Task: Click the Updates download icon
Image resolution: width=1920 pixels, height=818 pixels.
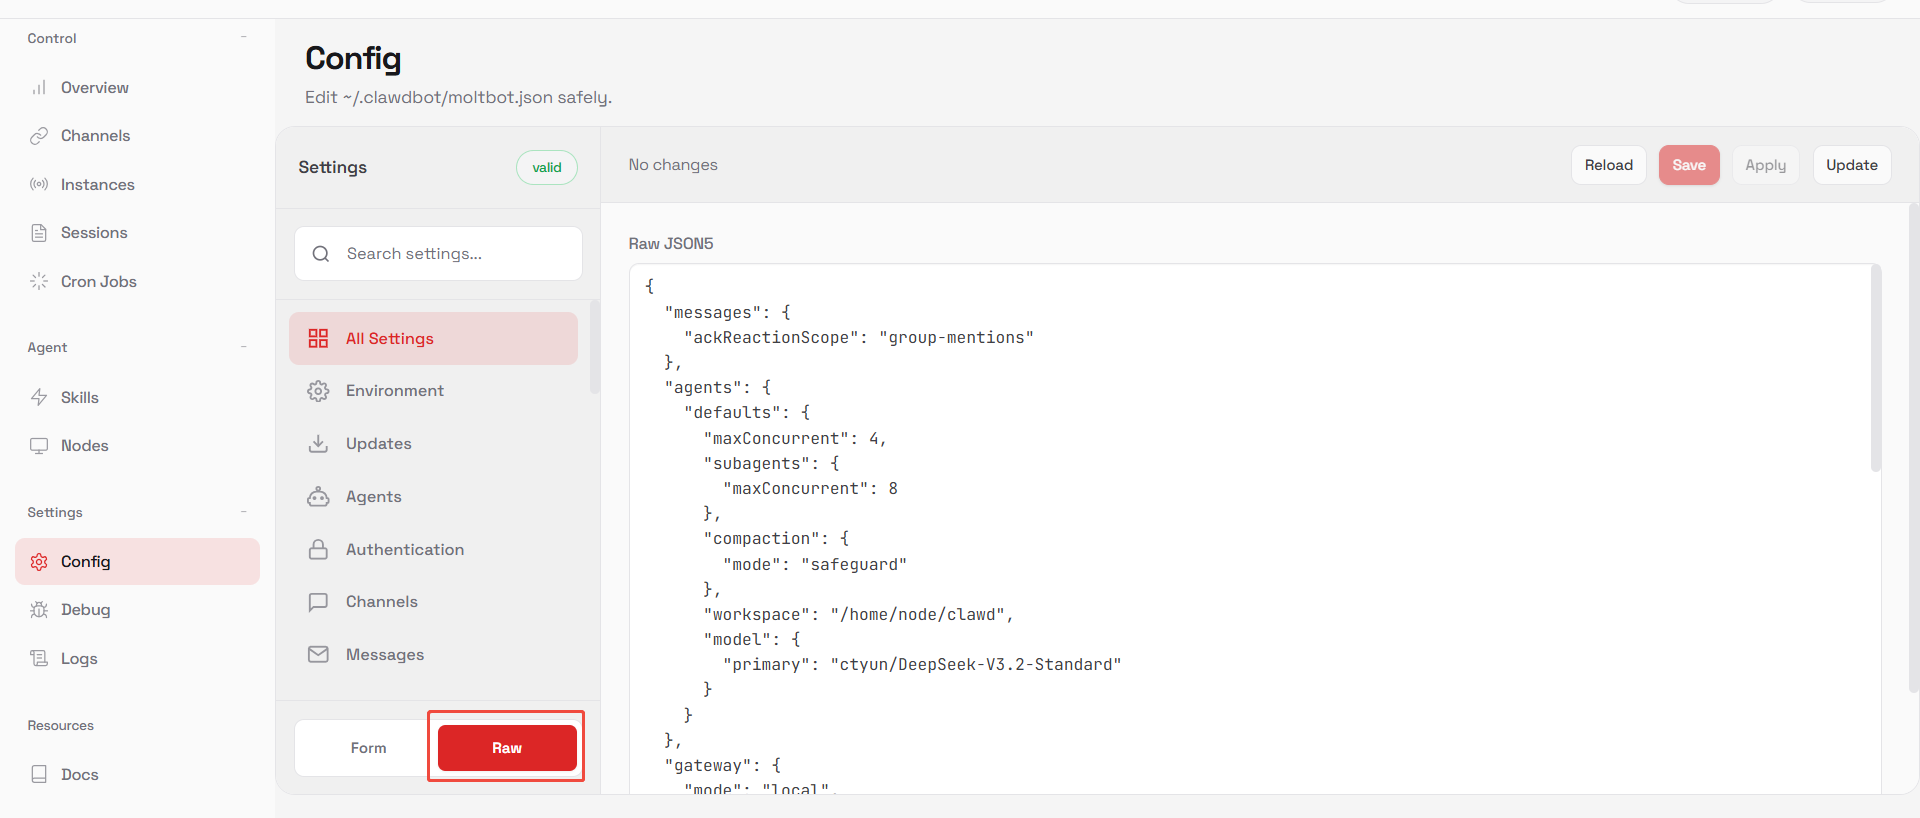Action: (318, 444)
